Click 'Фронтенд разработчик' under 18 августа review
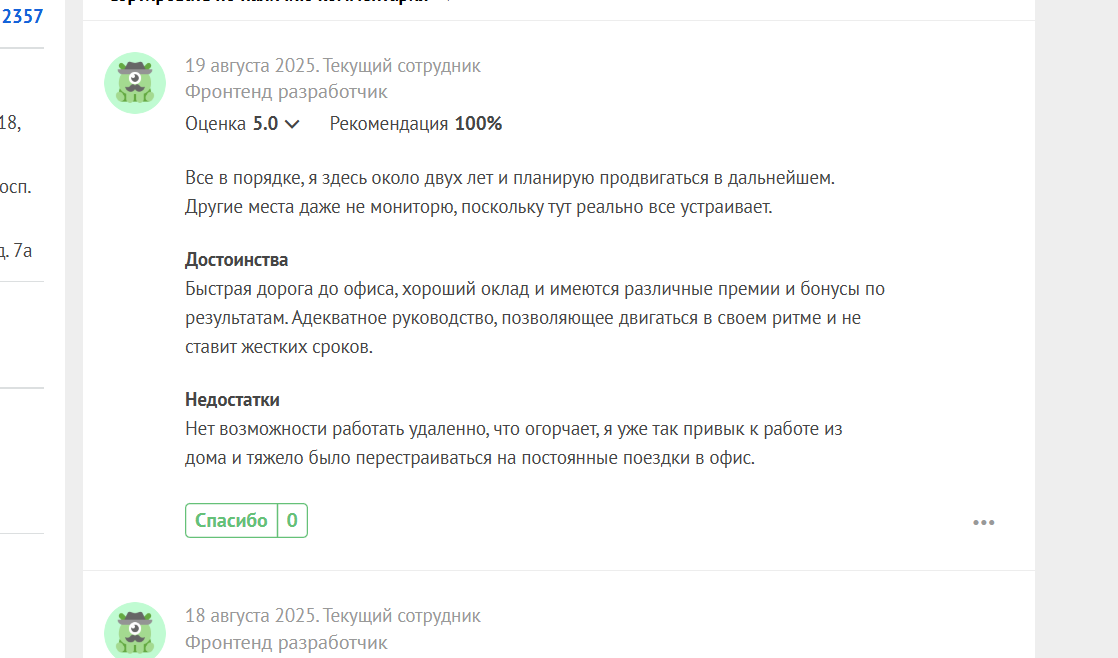Viewport: 1118px width, 658px height. [286, 642]
